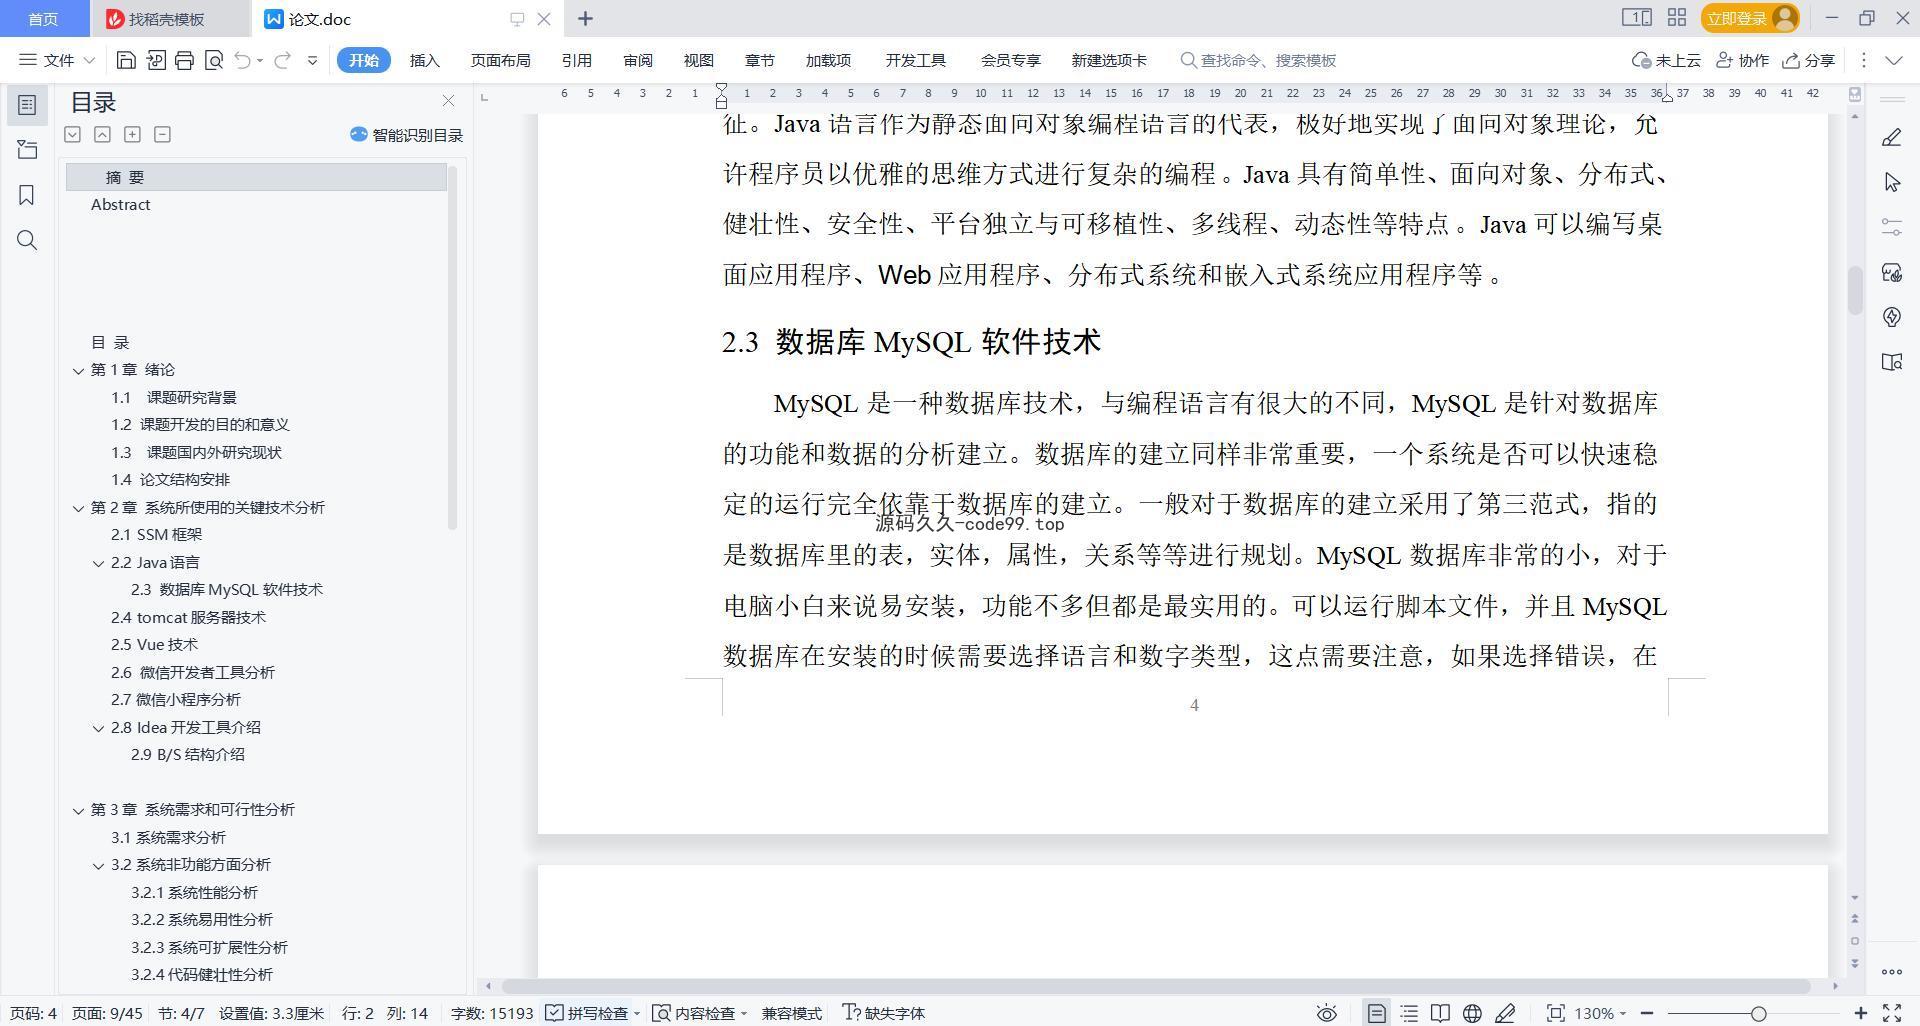The width and height of the screenshot is (1920, 1026).
Task: Open the 插入 ribbon tab
Action: [x=424, y=60]
